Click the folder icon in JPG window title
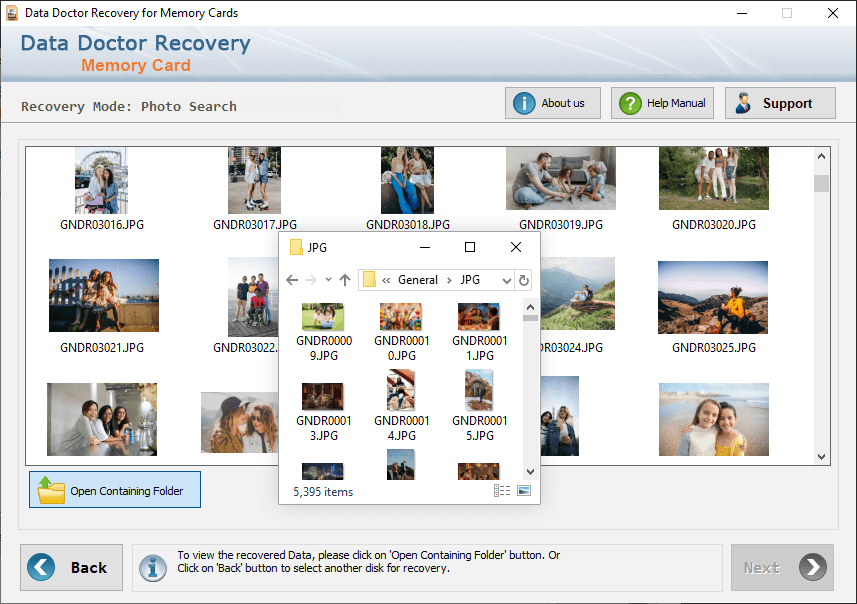Image resolution: width=857 pixels, height=604 pixels. (296, 248)
